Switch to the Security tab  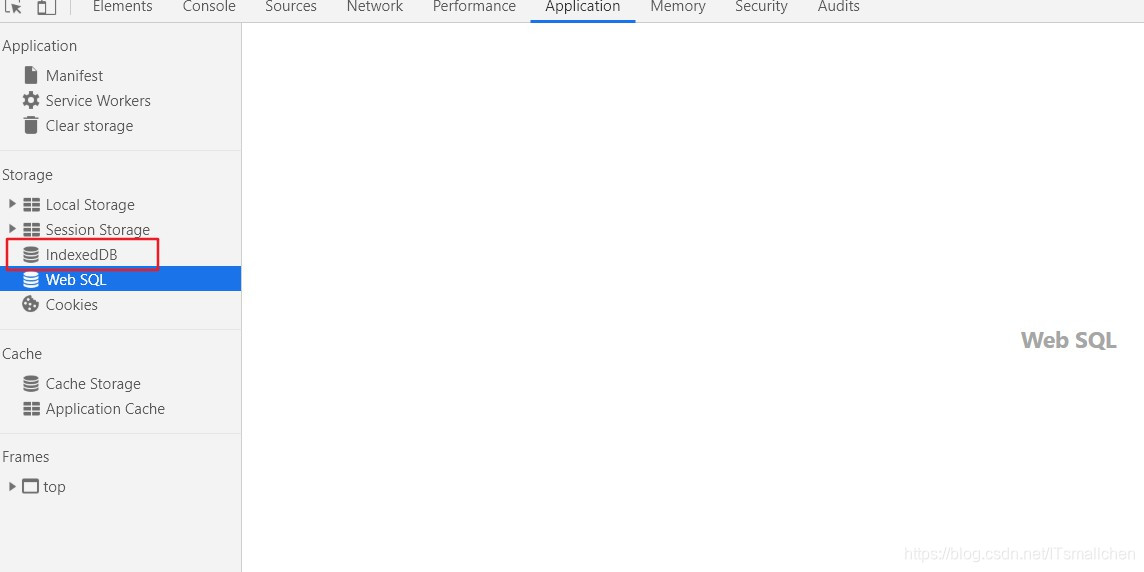[761, 7]
